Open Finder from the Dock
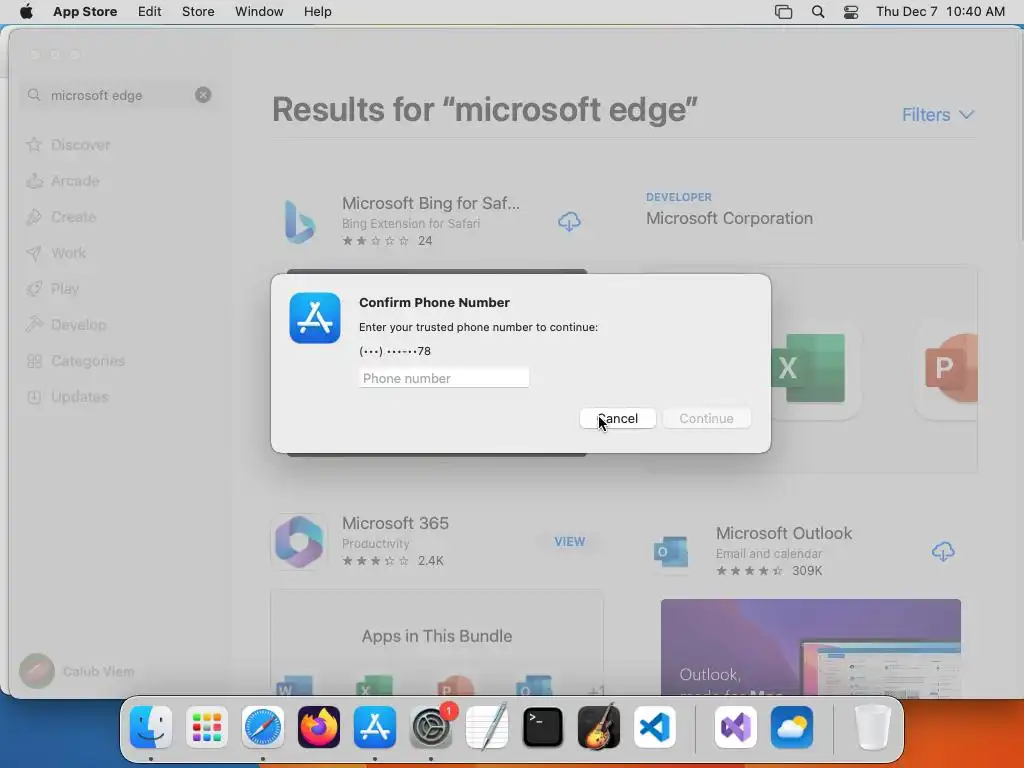Viewport: 1024px width, 768px height. click(151, 727)
